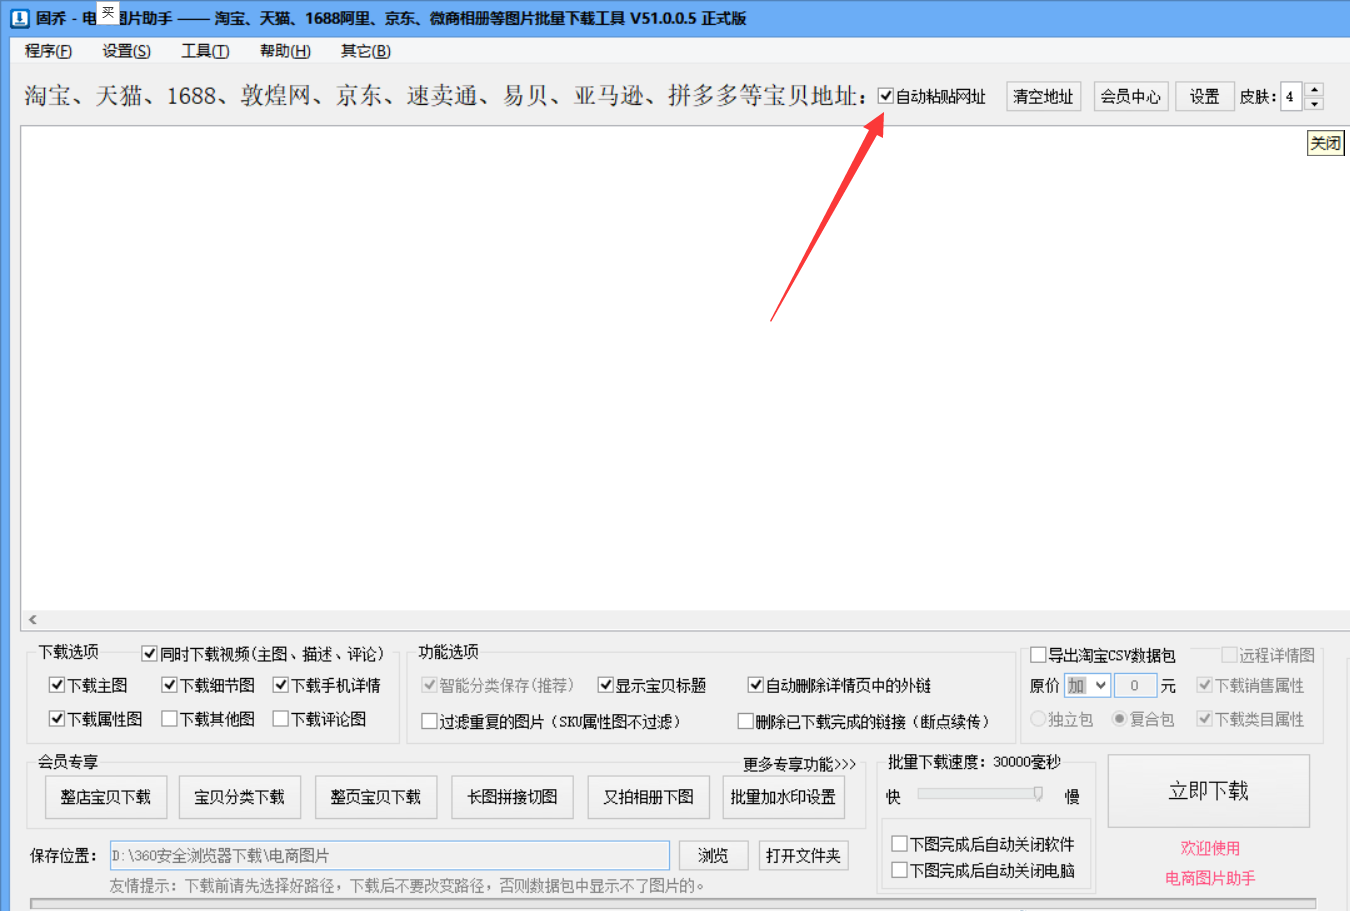This screenshot has width=1350, height=911.
Task: Open 批量加水印设置 watermark settings
Action: tap(783, 797)
